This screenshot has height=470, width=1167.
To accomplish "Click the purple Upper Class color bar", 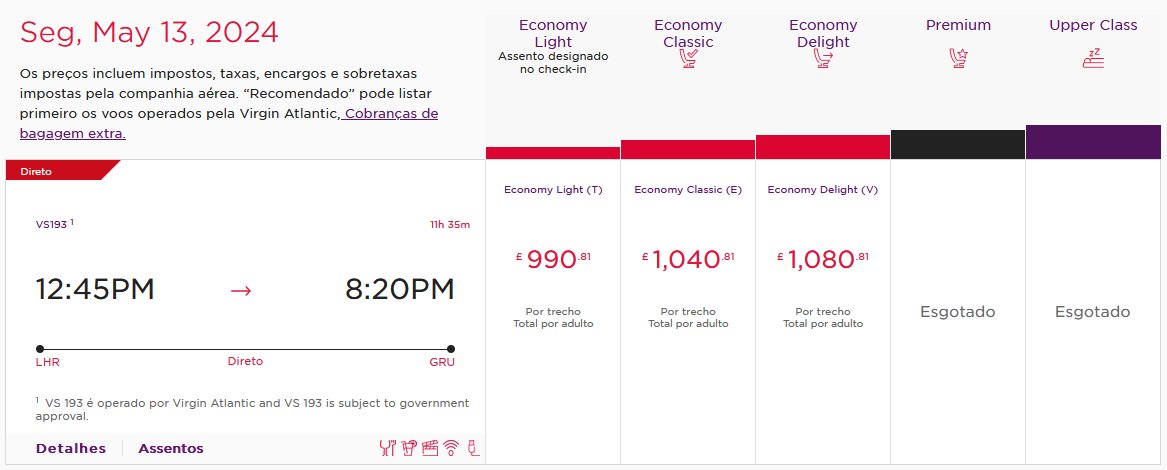I will tap(1093, 142).
